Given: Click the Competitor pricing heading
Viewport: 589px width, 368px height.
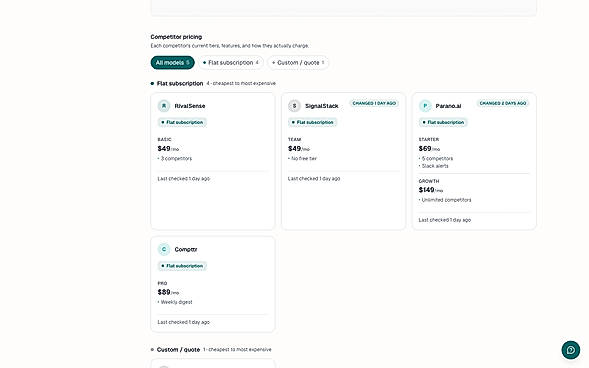Looking at the screenshot, I should (x=176, y=37).
